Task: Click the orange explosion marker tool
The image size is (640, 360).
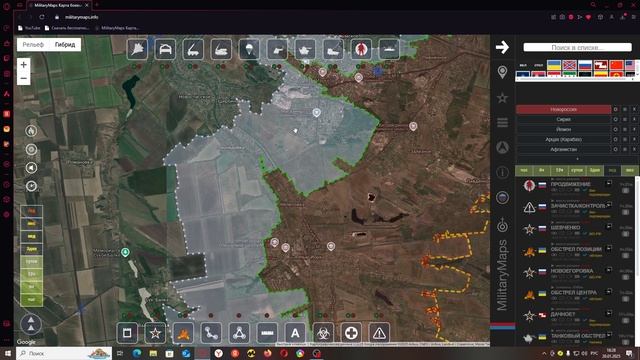Action: (x=183, y=333)
